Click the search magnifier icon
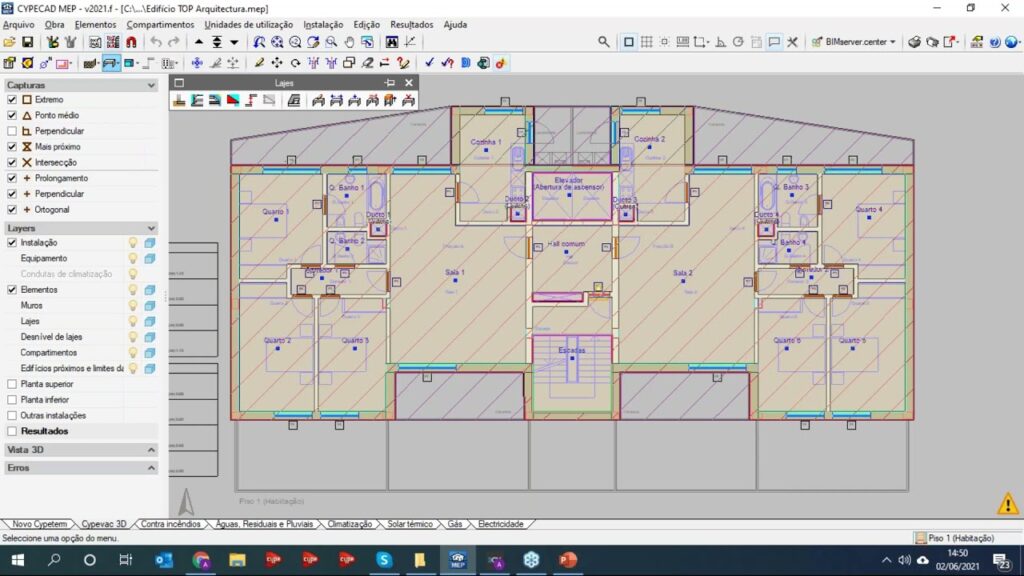The image size is (1024, 576). click(604, 42)
